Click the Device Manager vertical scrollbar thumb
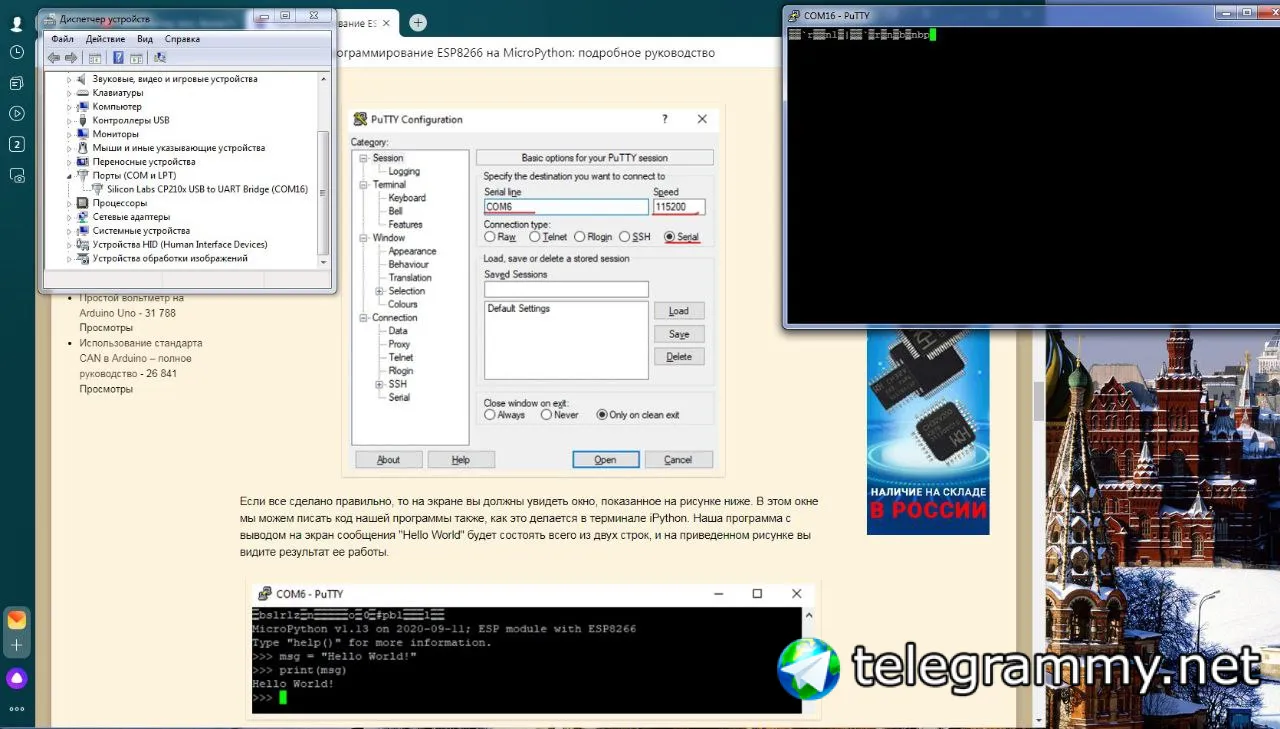Image resolution: width=1280 pixels, height=729 pixels. (x=322, y=192)
